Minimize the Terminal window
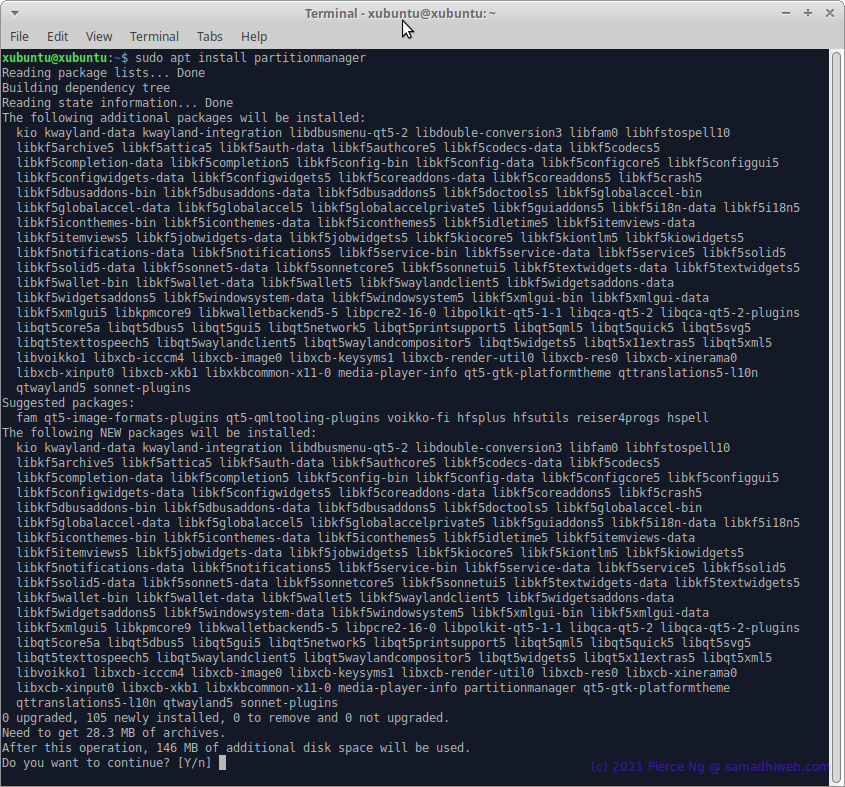 [786, 13]
